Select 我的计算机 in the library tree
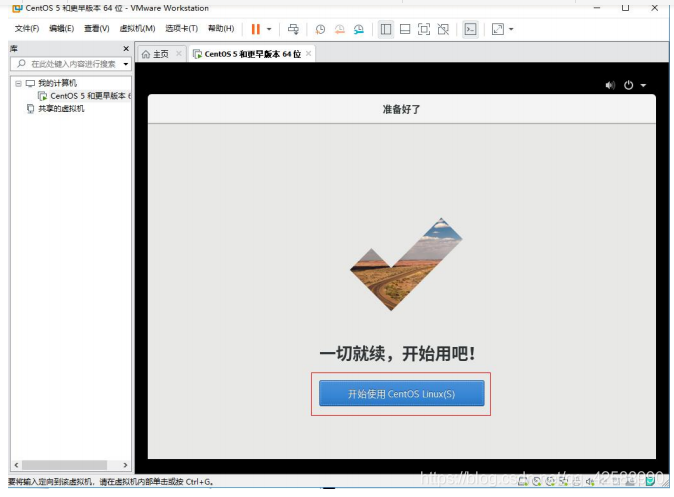Viewport: 674px width, 497px height. (57, 83)
